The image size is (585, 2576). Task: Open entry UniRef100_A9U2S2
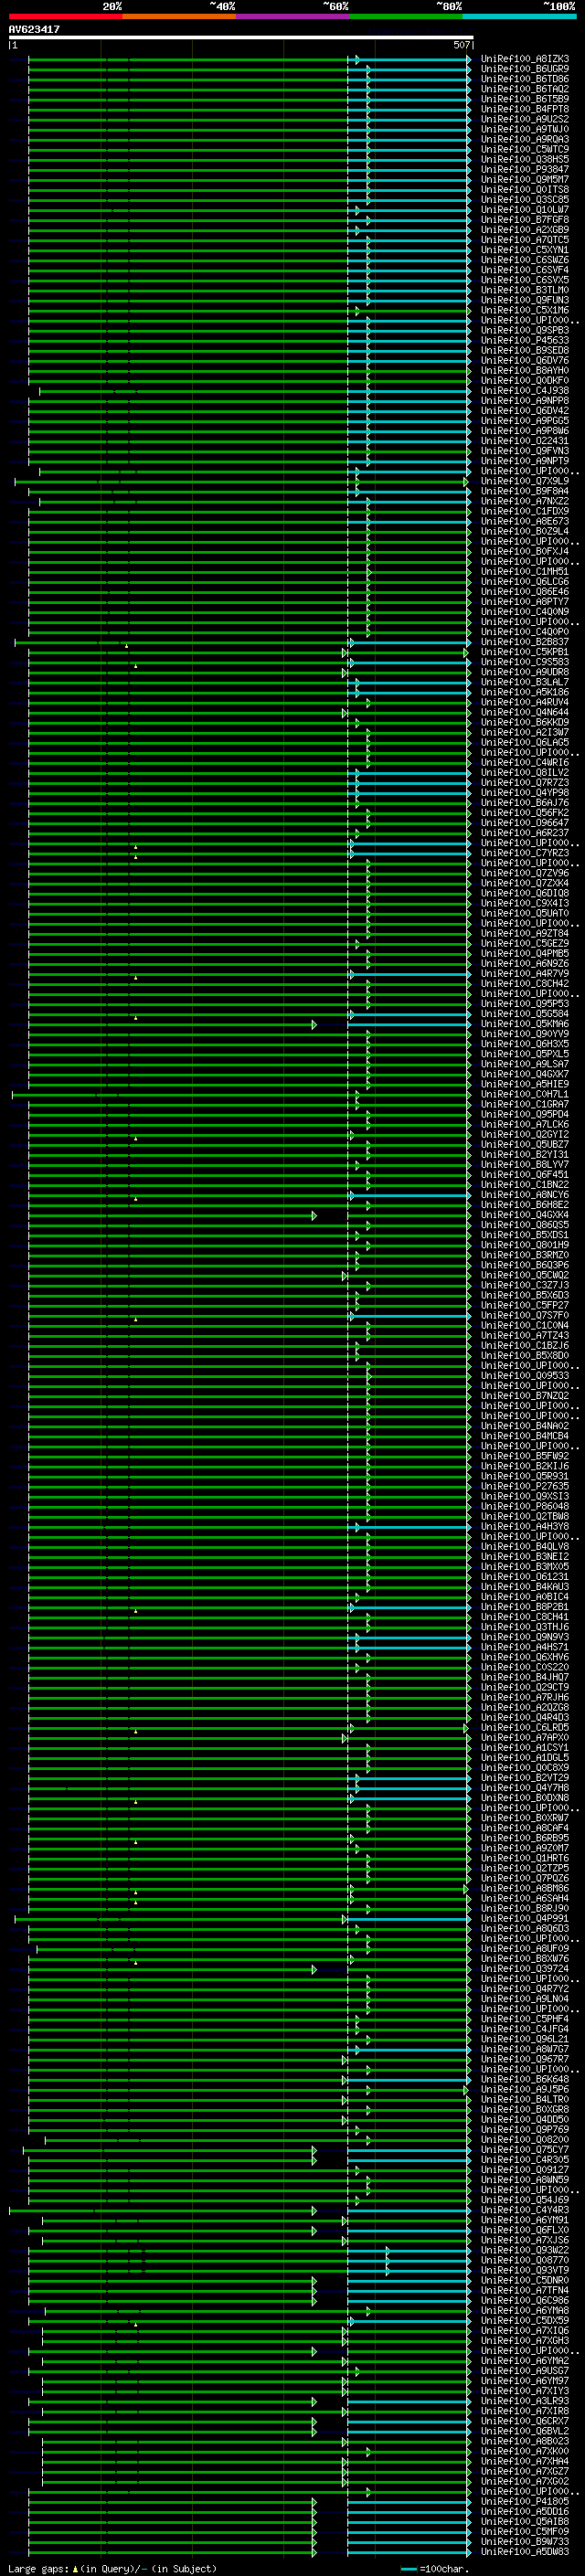click(525, 119)
